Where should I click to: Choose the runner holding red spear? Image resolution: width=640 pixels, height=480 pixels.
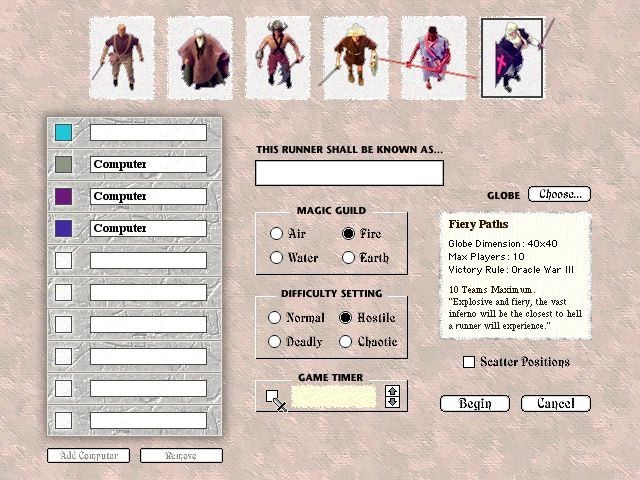(433, 56)
